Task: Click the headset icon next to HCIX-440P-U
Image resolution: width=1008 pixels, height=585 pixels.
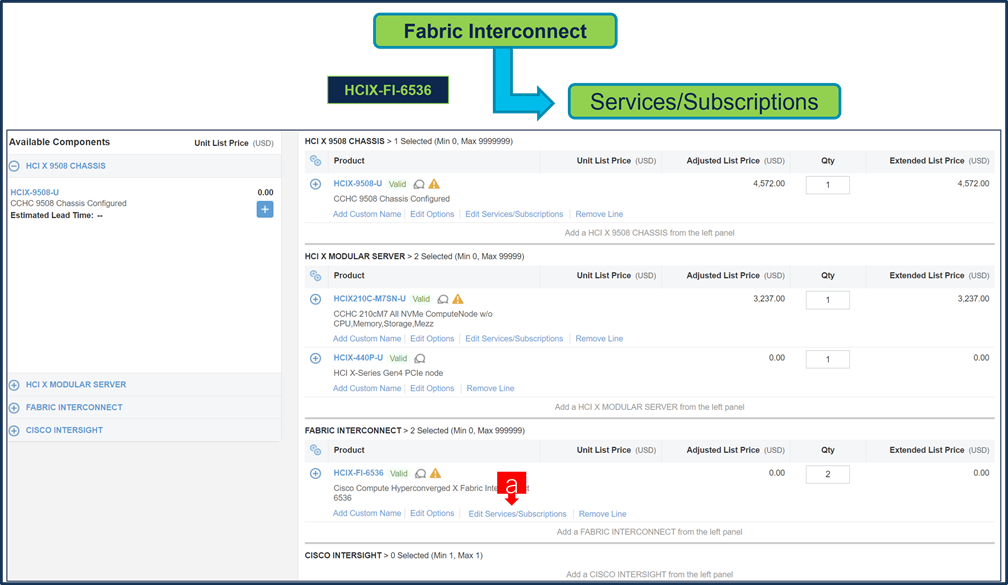Action: tap(420, 359)
